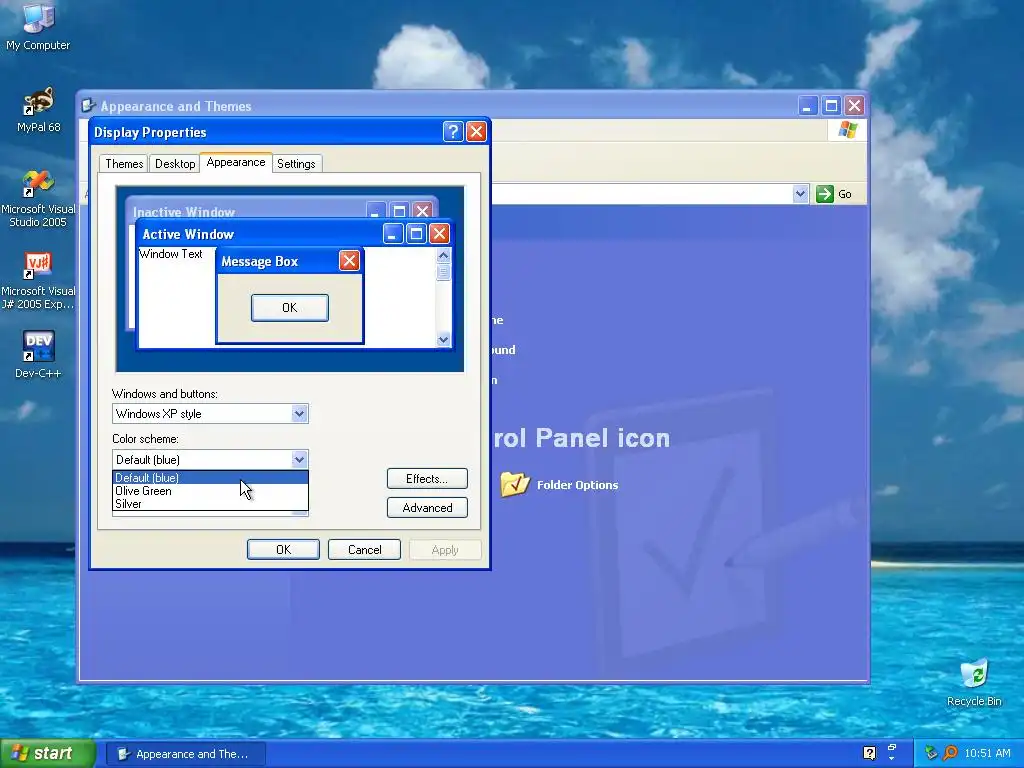Click the Effects... button

tap(427, 479)
